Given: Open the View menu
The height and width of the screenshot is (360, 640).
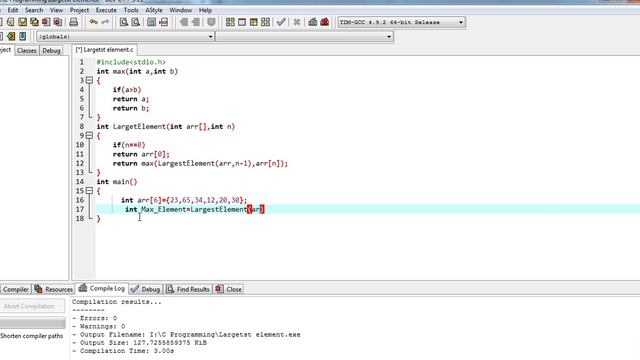Looking at the screenshot, I should [x=56, y=10].
